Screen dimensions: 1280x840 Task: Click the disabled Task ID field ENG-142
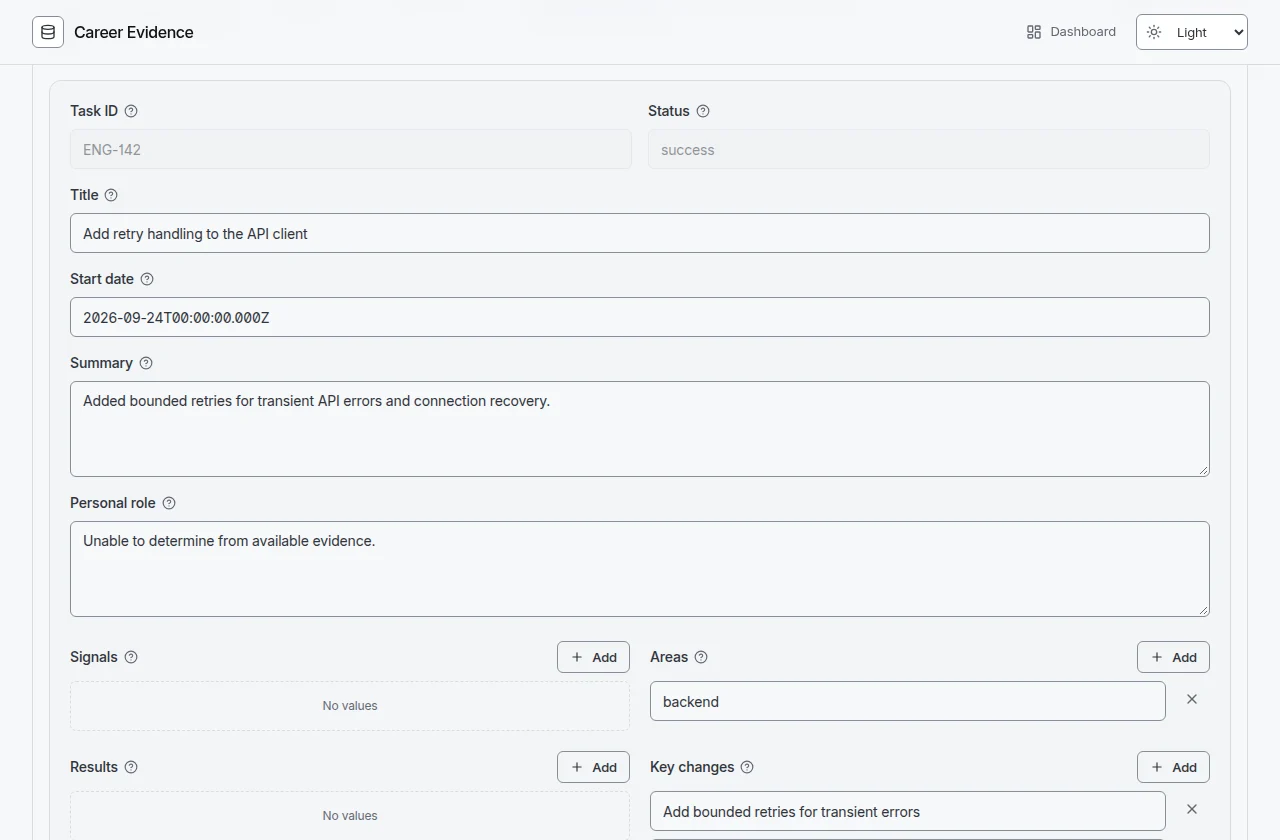pyautogui.click(x=351, y=149)
